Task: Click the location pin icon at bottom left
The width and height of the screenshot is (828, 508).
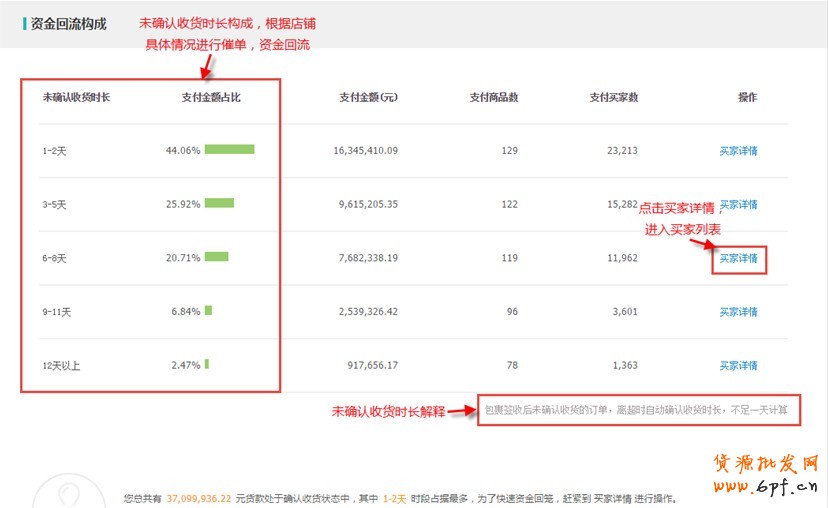Action: click(68, 495)
